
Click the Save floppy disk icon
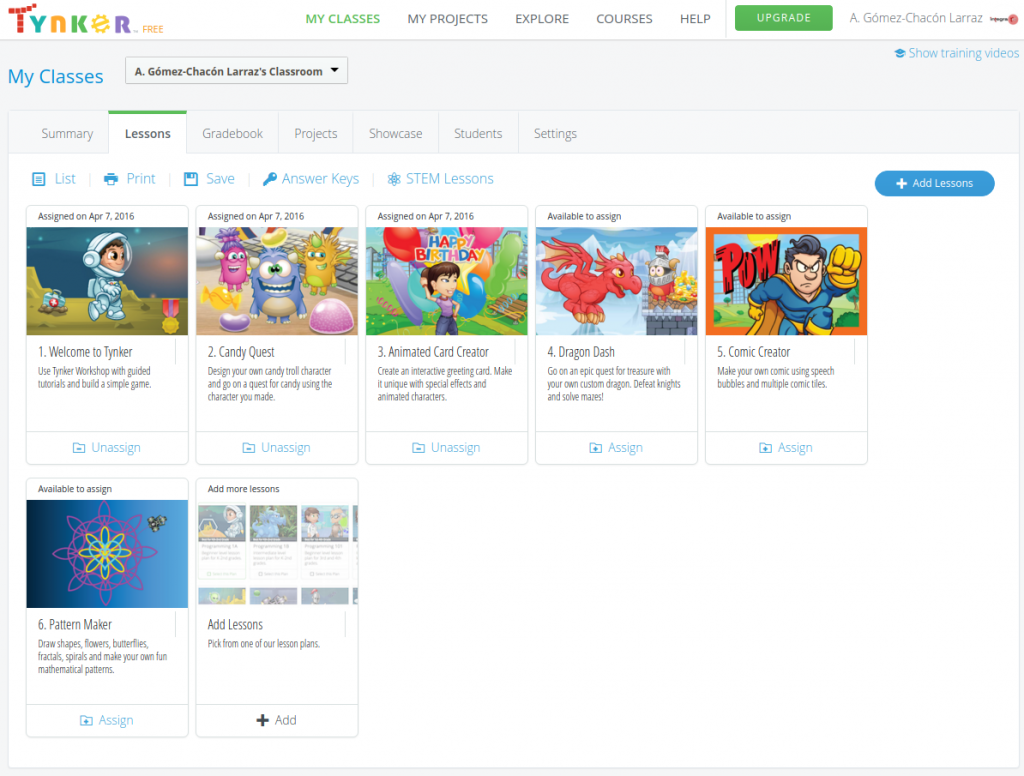coord(191,179)
